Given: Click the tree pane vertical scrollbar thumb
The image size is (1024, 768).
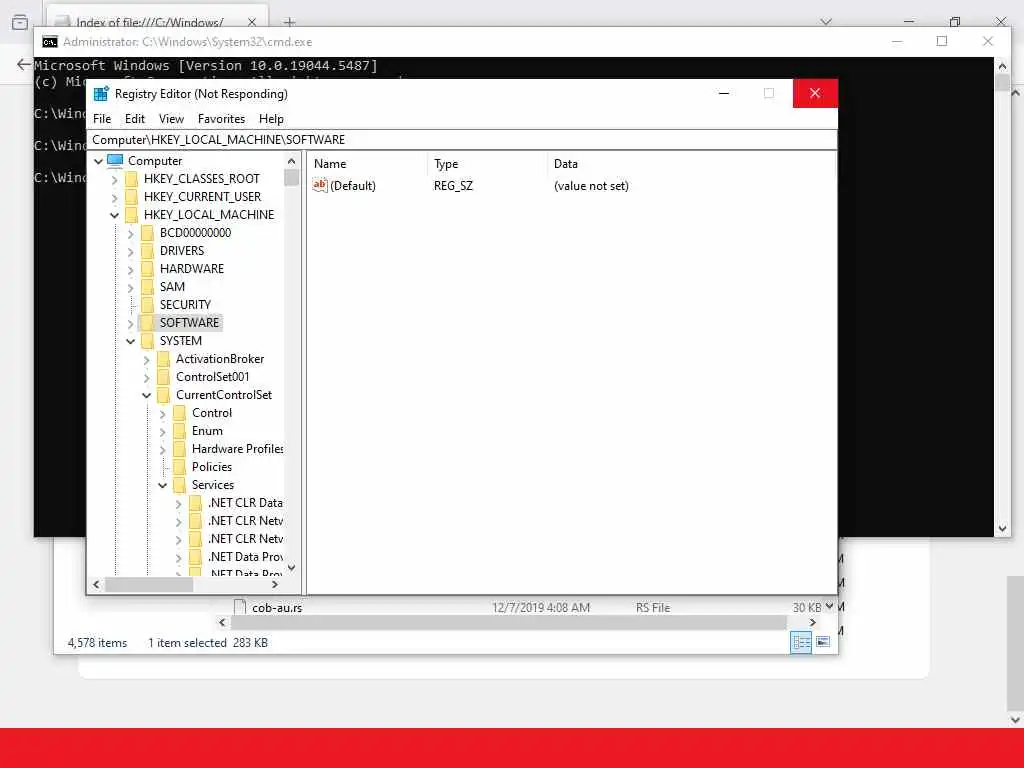Looking at the screenshot, I should (x=291, y=178).
